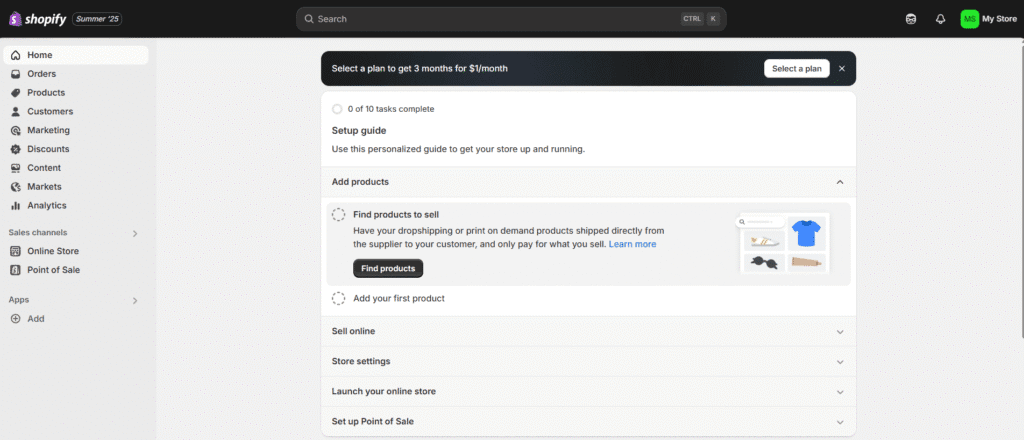The height and width of the screenshot is (440, 1024).
Task: Click the CTRL K shortcut hint
Action: pos(700,19)
